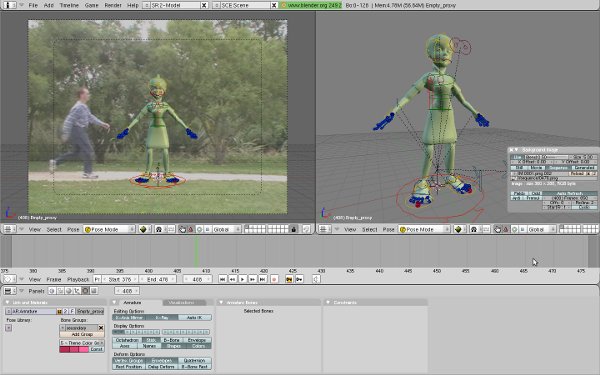Click the layer lock icon in left view header

pos(293,229)
